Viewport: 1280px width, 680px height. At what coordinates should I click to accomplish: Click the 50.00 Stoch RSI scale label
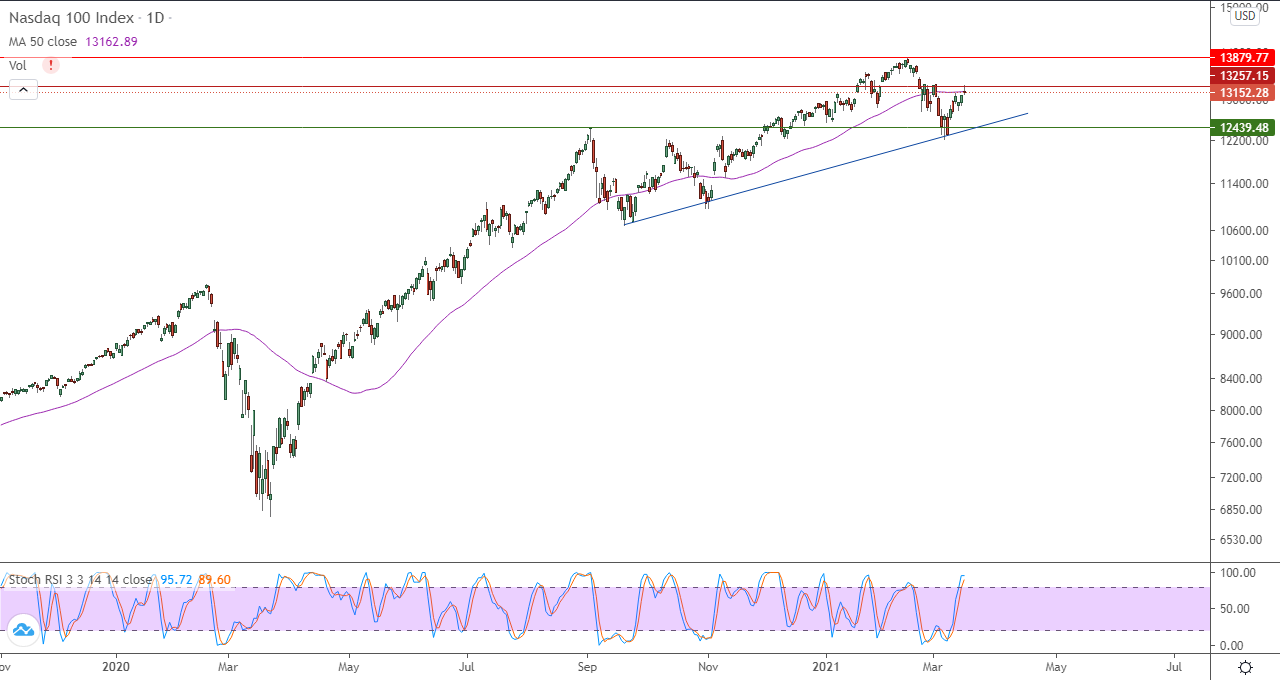pyautogui.click(x=1233, y=609)
